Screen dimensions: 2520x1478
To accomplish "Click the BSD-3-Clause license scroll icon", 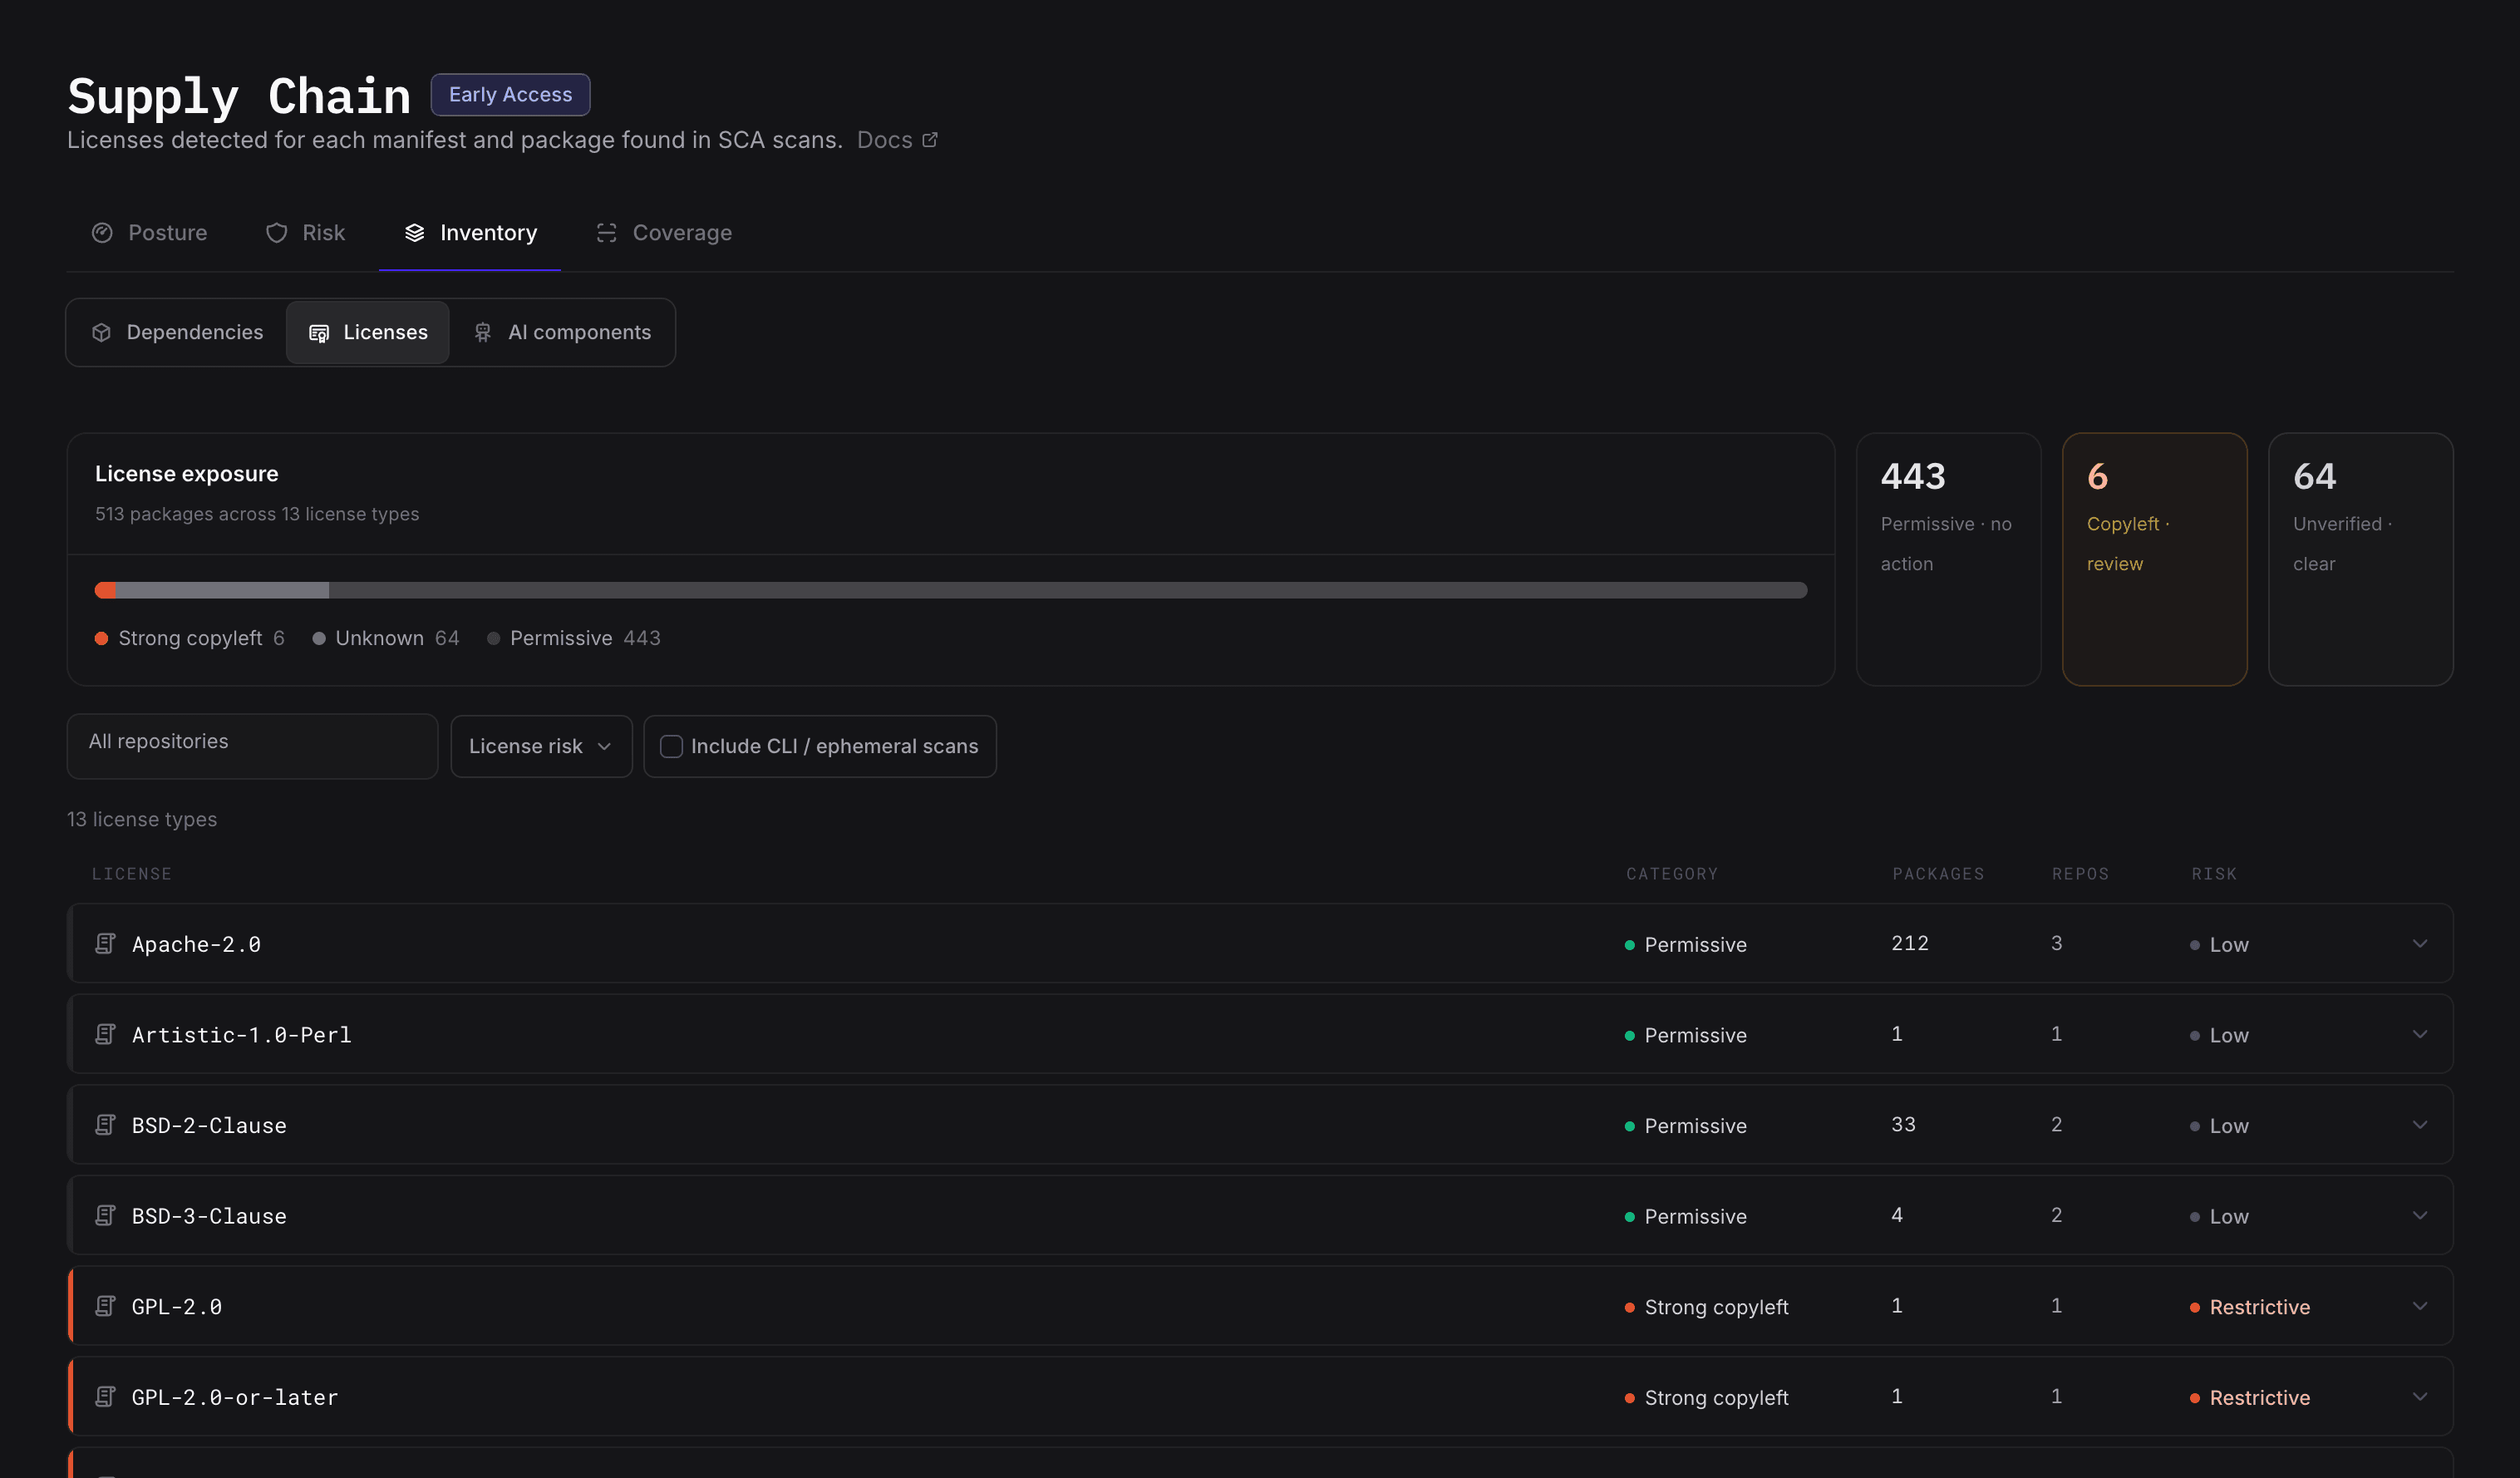I will 105,1215.
